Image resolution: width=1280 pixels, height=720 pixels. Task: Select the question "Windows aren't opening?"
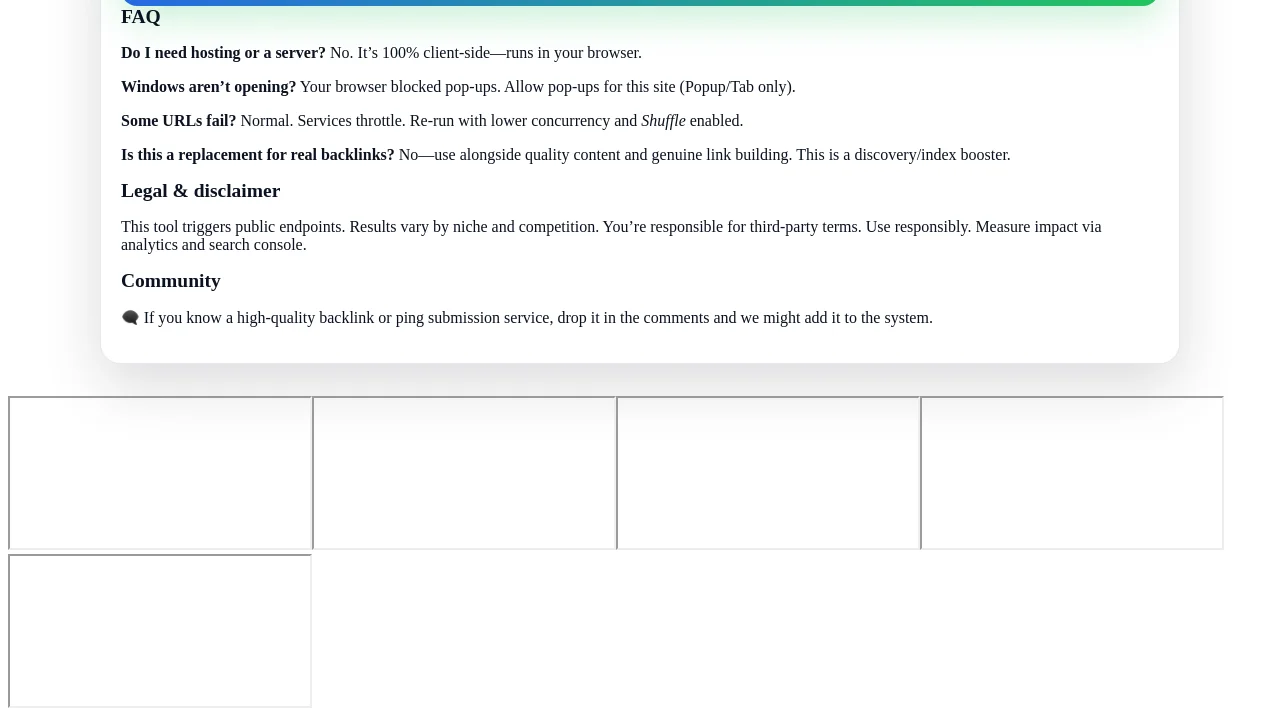(x=208, y=87)
